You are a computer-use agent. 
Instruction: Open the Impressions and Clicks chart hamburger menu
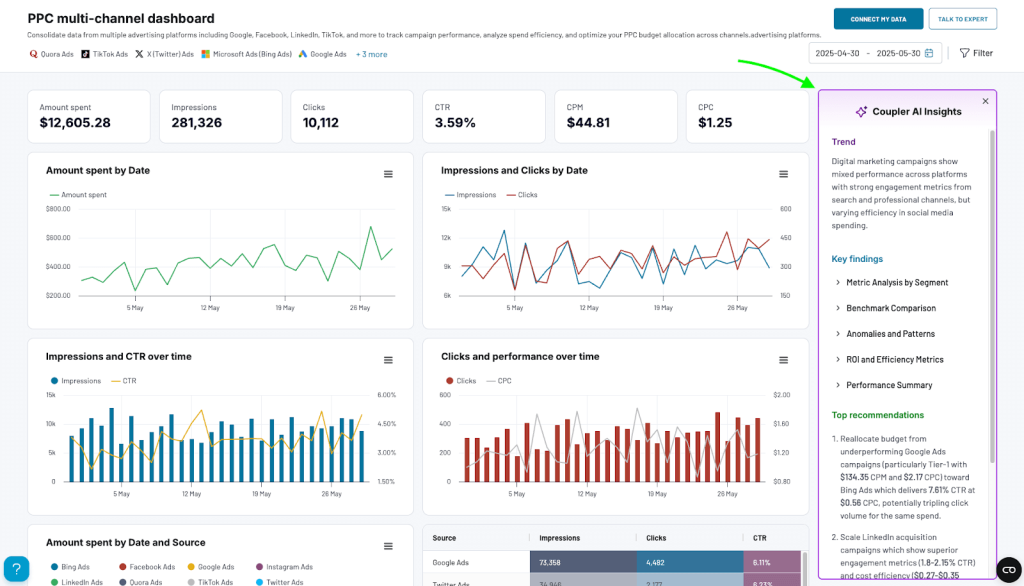(783, 174)
